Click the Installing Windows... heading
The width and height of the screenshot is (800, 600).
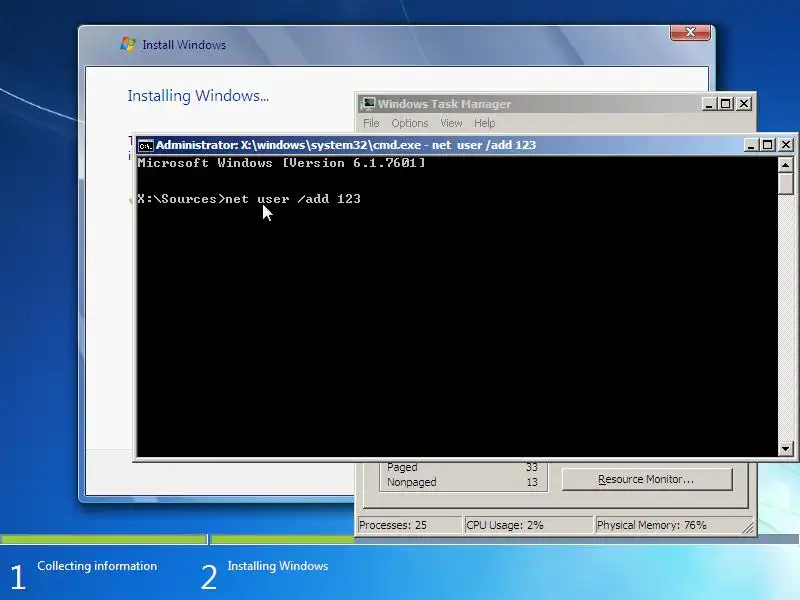(x=198, y=96)
